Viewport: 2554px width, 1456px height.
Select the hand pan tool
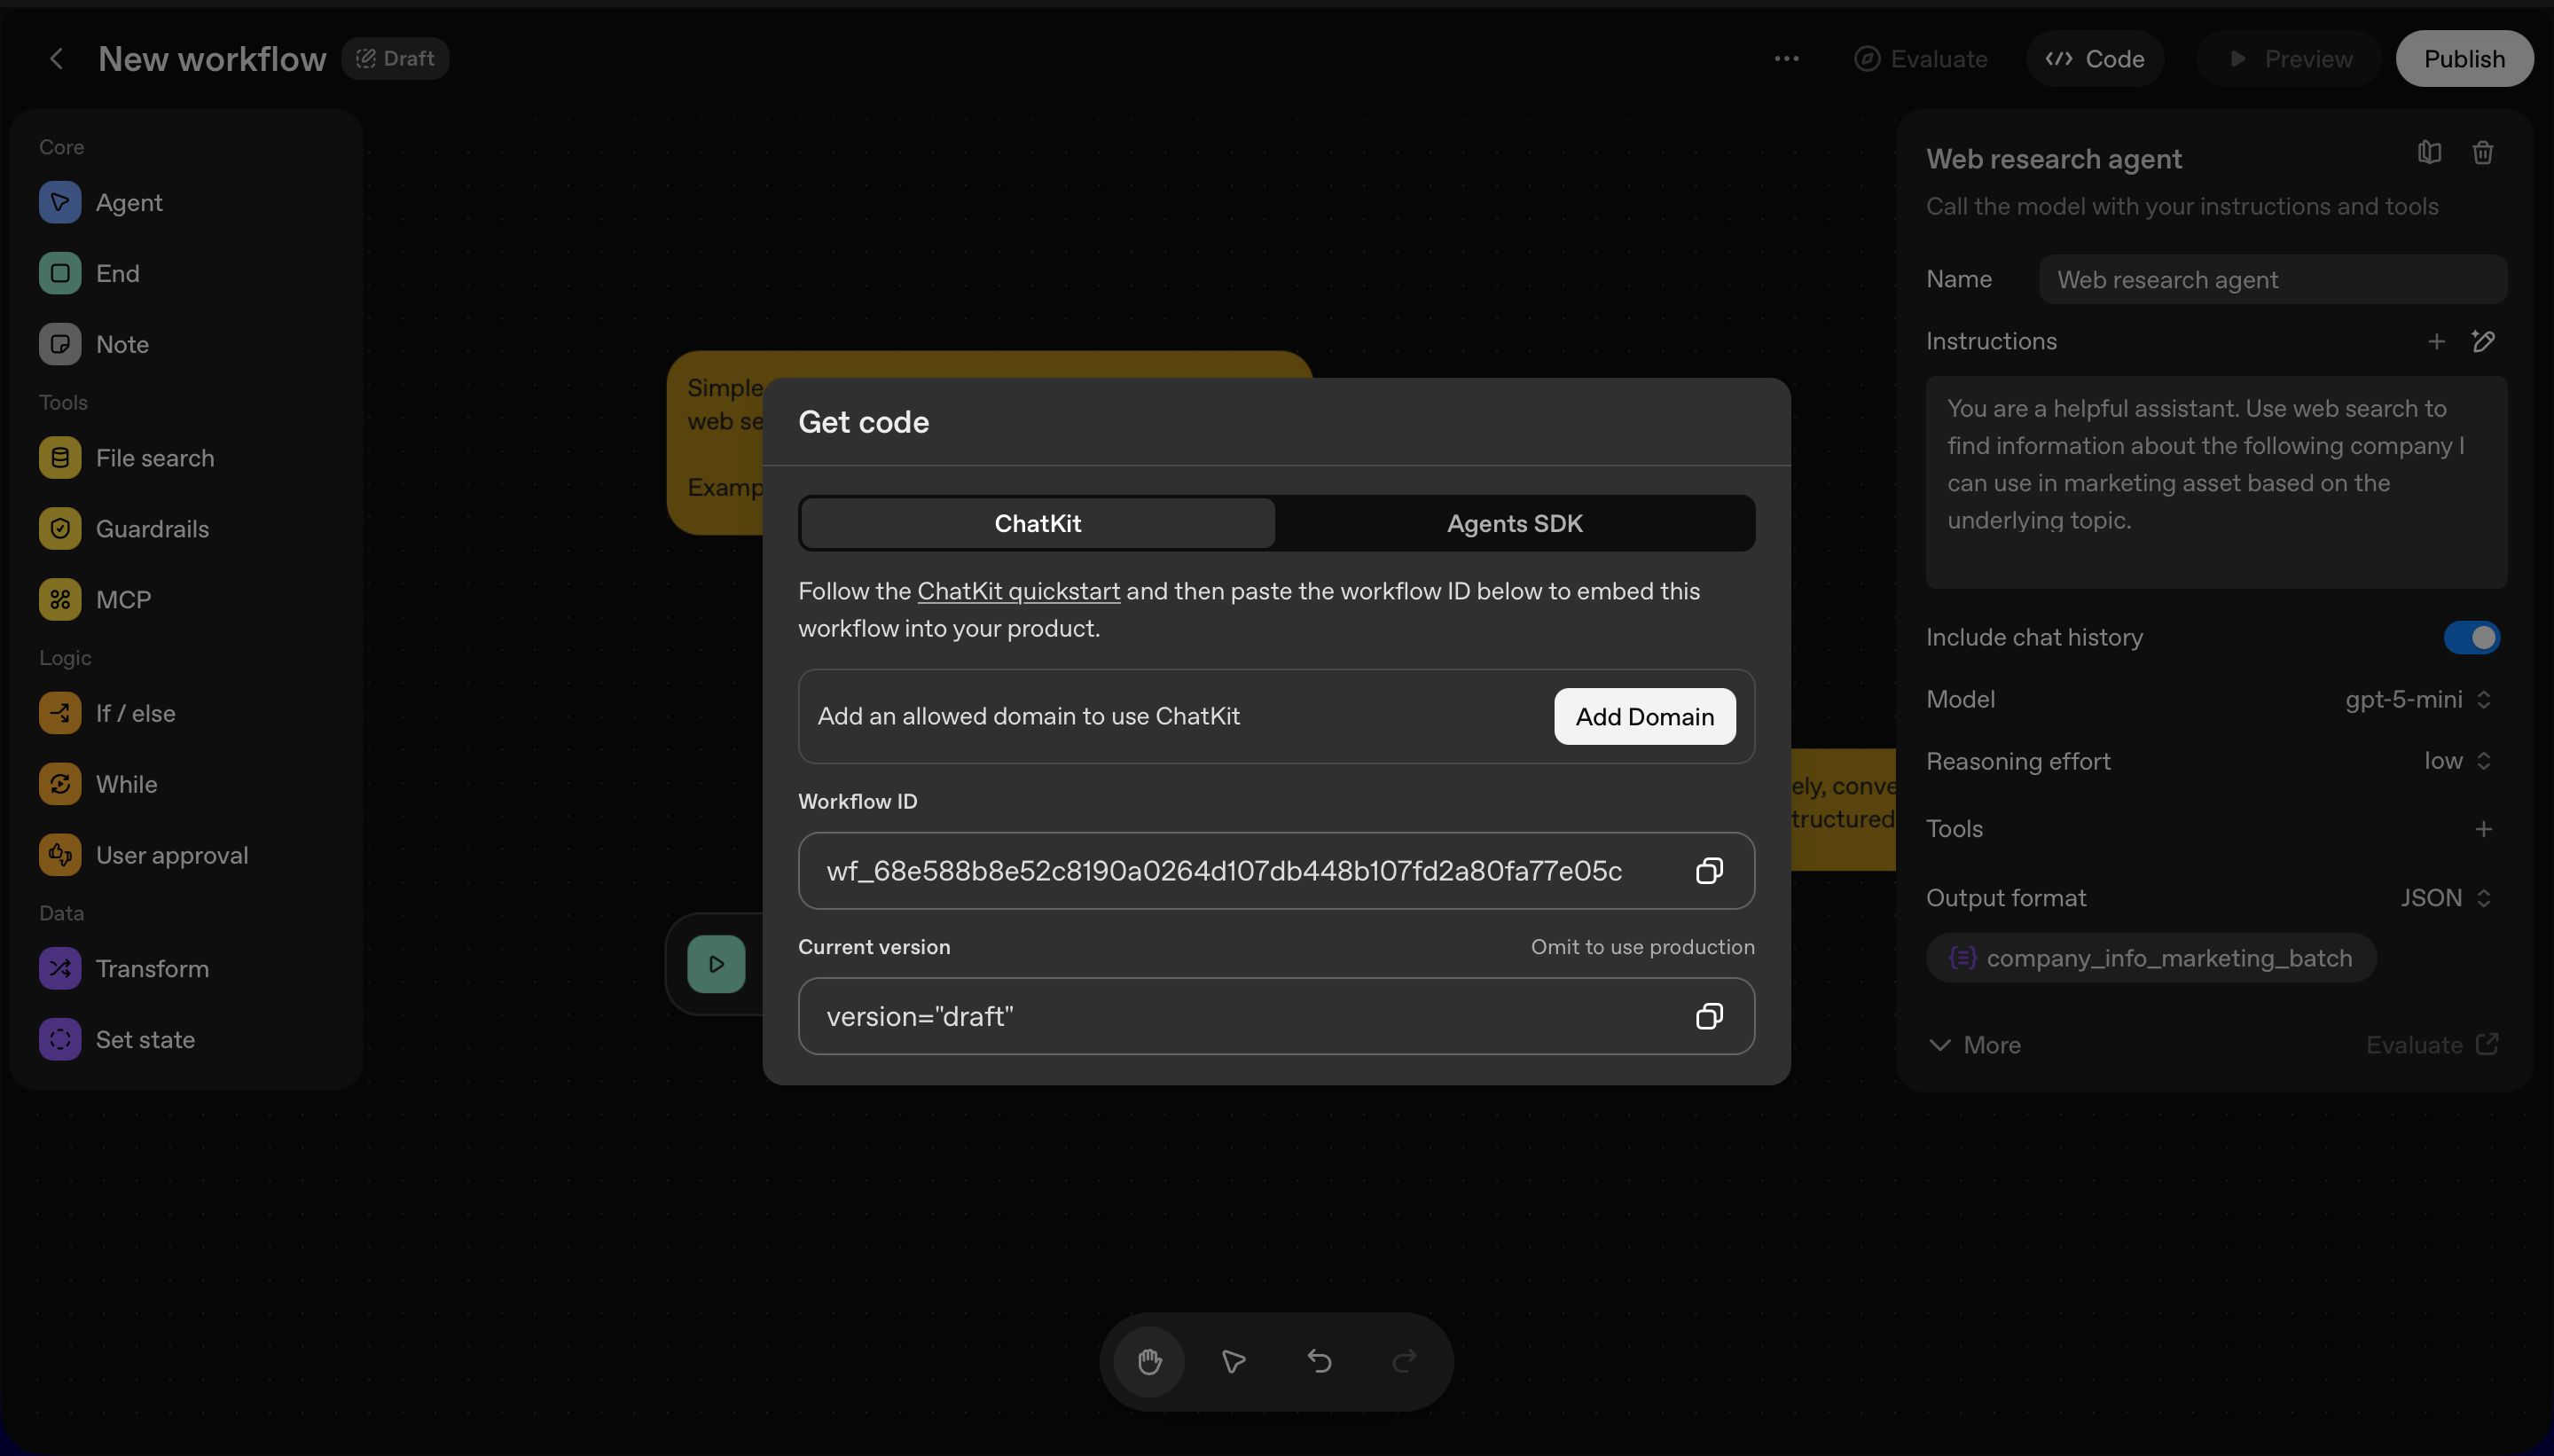pos(1149,1361)
